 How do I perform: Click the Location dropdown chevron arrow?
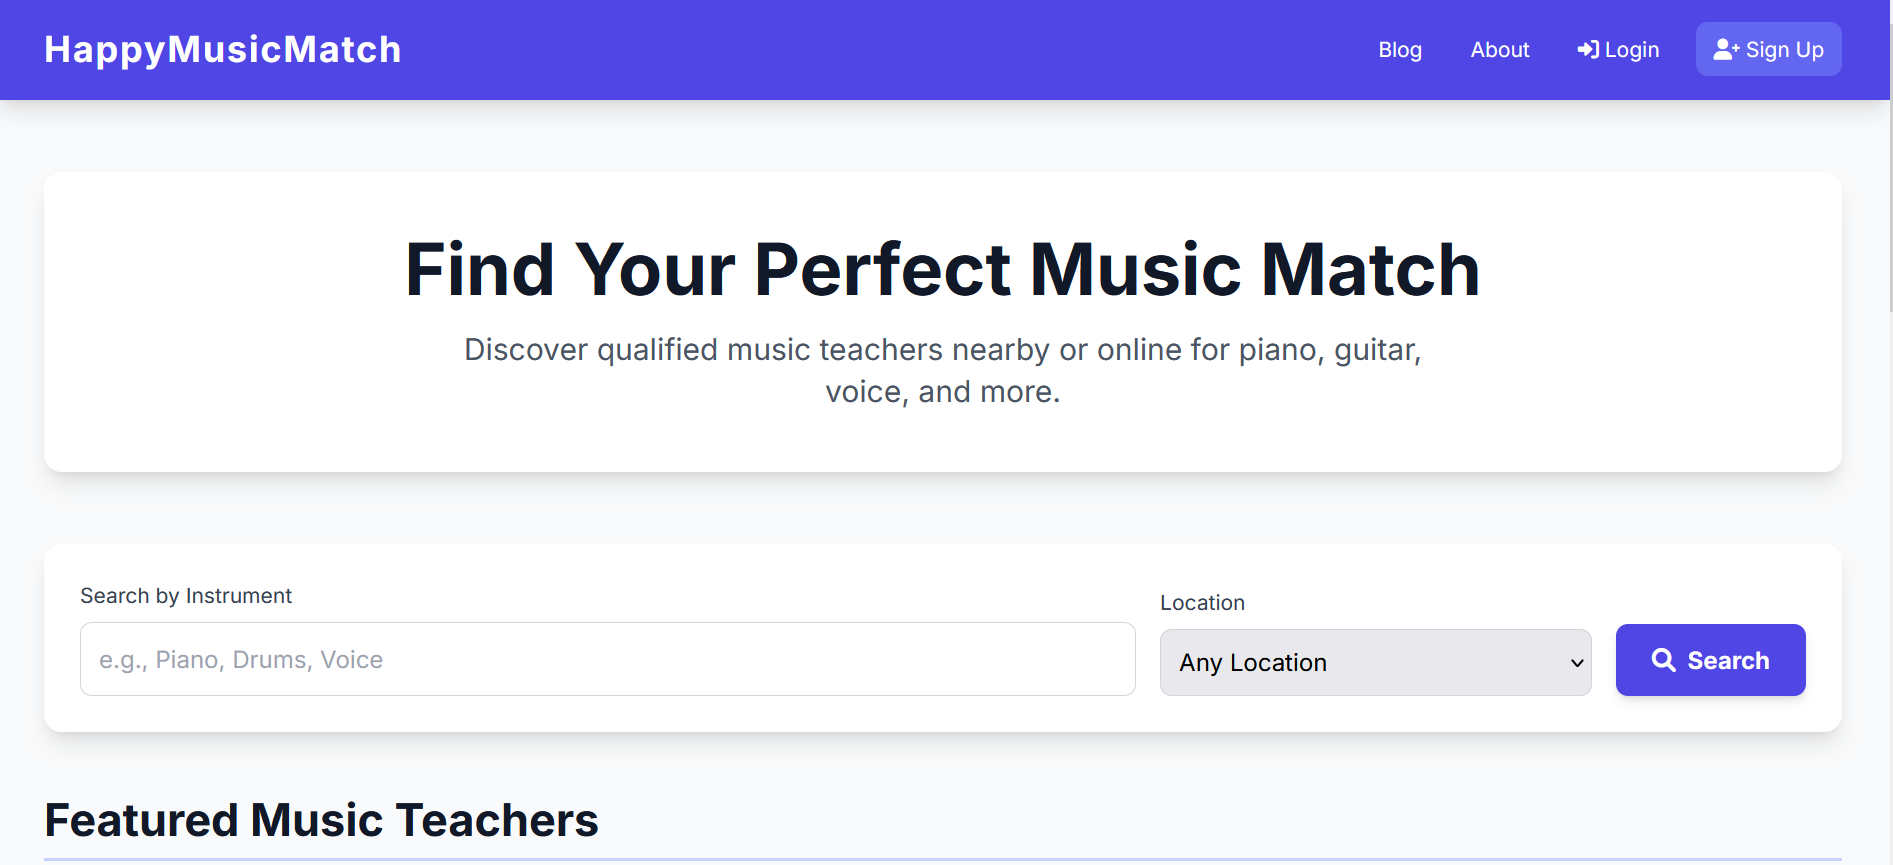1577,663
